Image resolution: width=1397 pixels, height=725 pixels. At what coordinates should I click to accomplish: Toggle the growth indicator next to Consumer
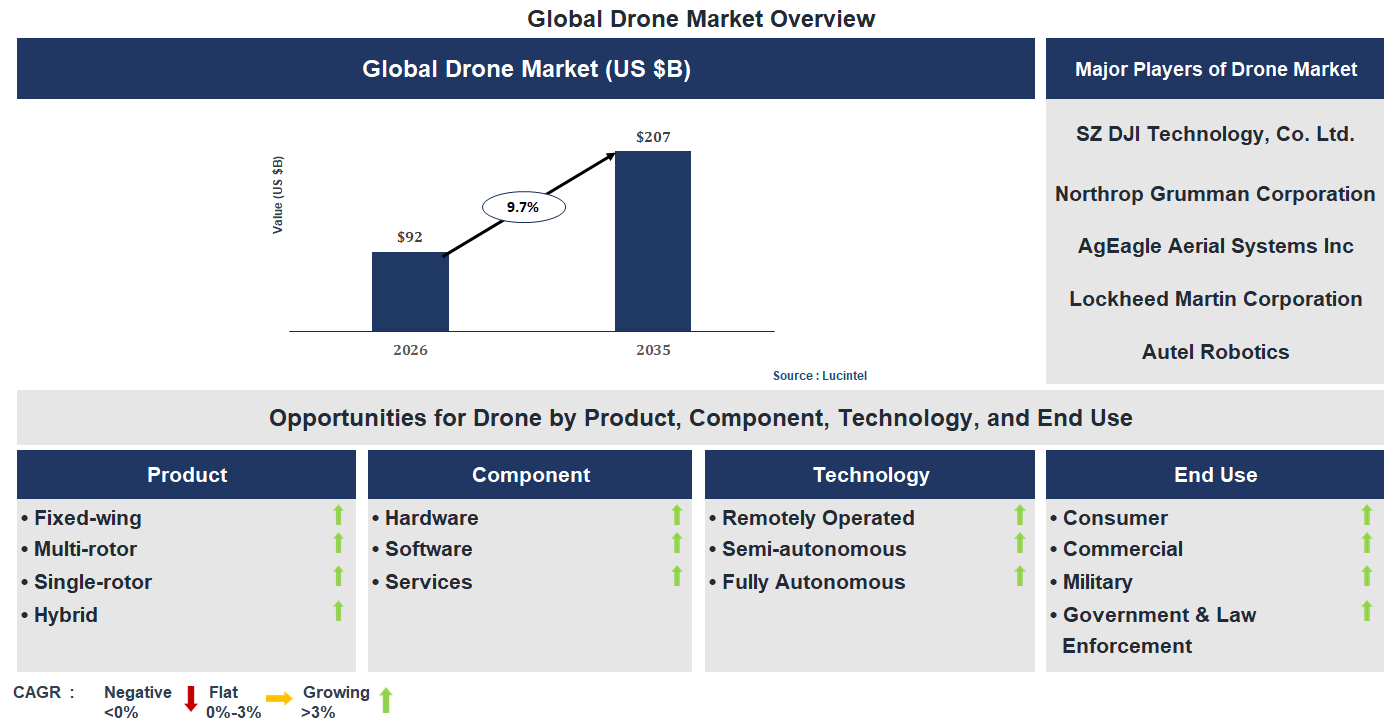1365,513
